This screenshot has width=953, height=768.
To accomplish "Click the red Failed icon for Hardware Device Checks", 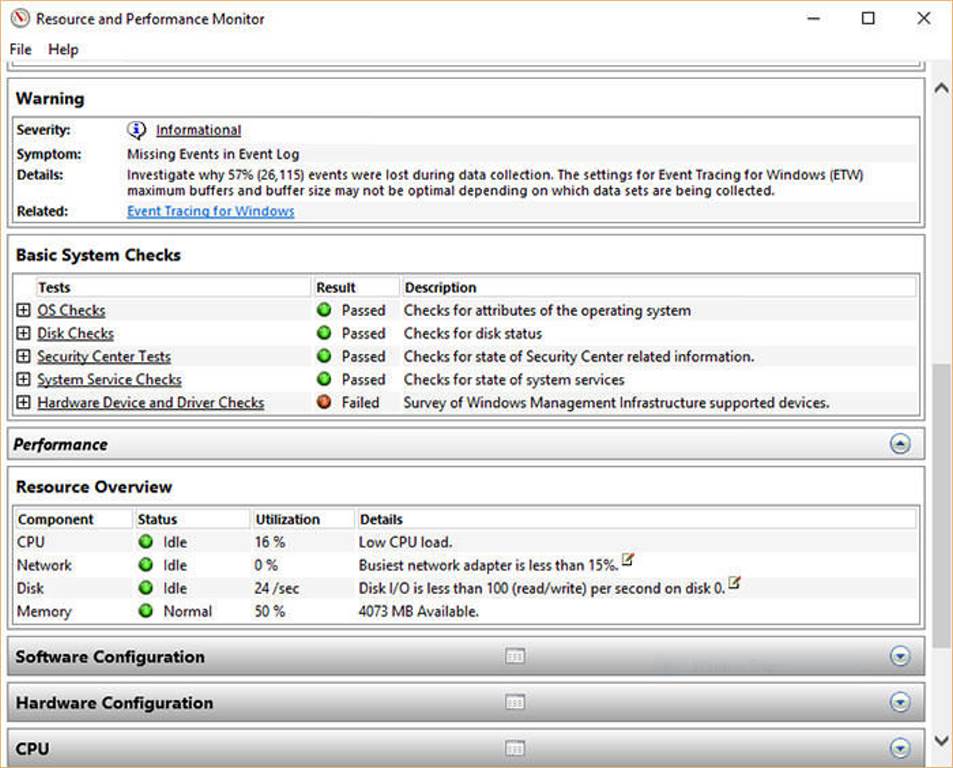I will pyautogui.click(x=324, y=403).
